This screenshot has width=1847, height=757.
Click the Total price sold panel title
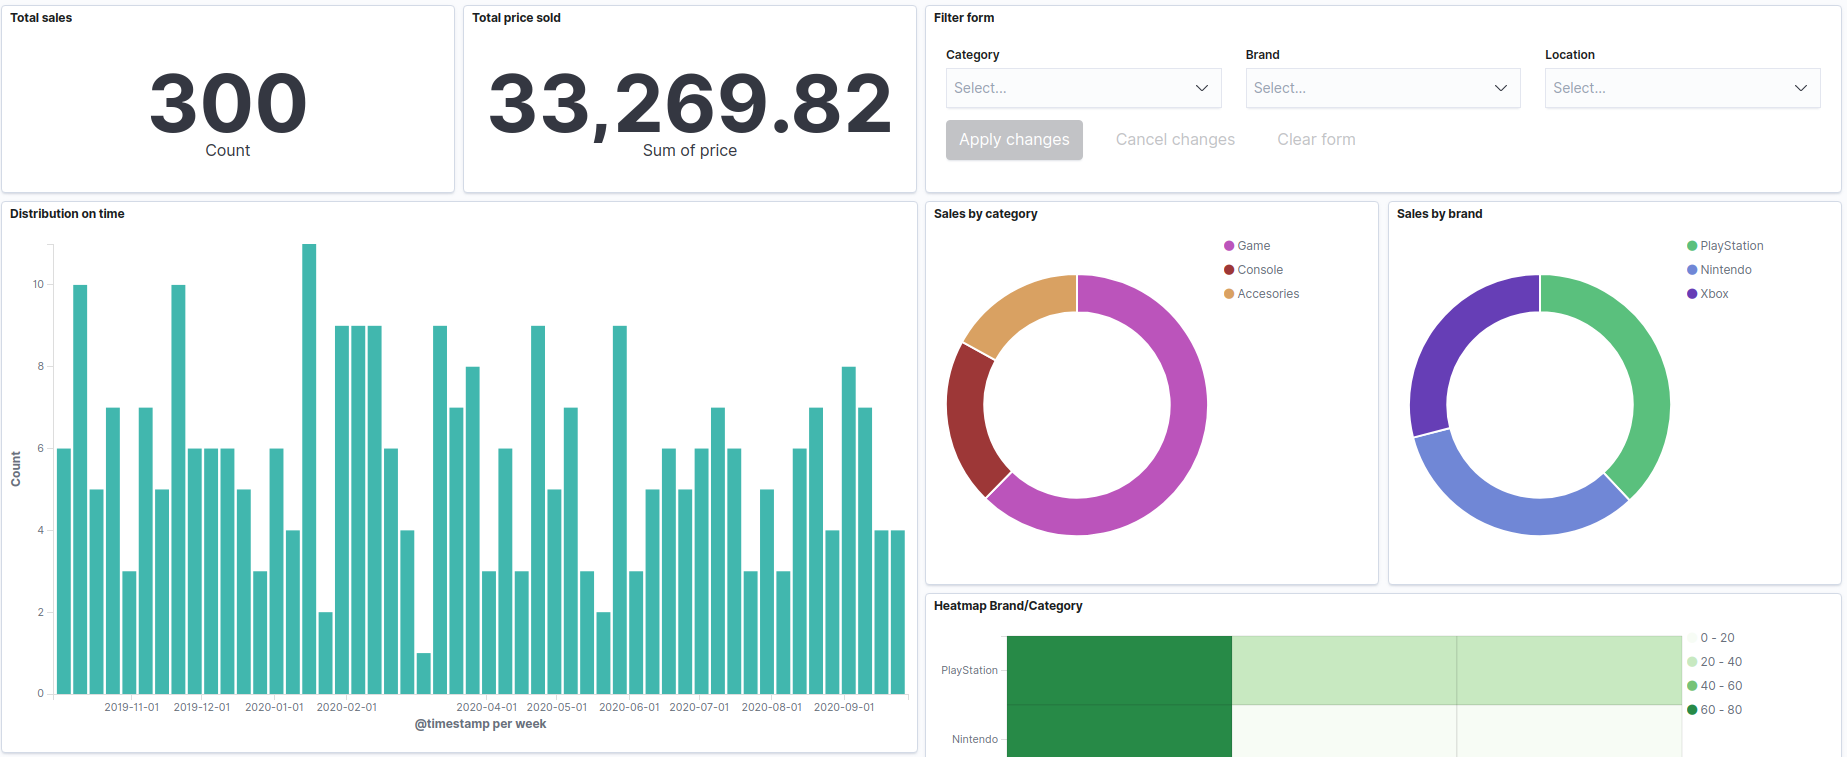[516, 18]
